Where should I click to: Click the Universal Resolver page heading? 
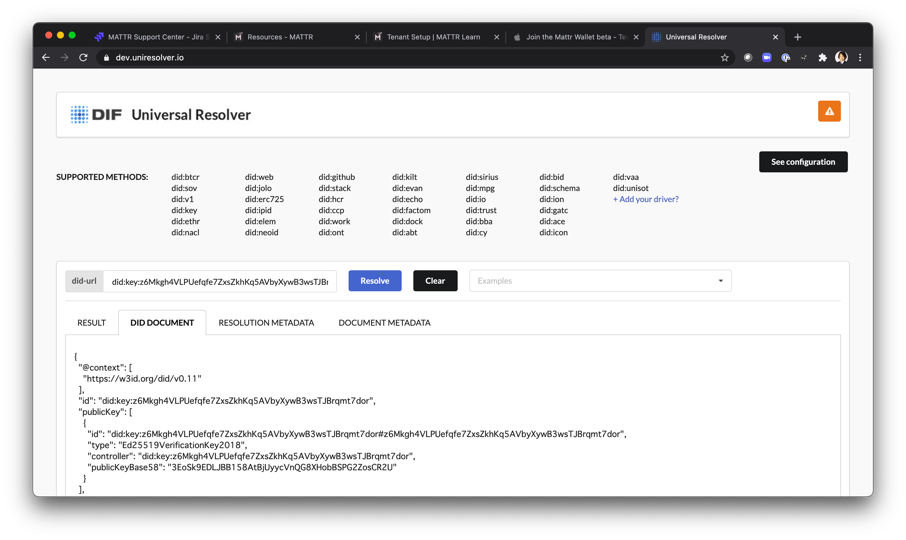pyautogui.click(x=191, y=115)
